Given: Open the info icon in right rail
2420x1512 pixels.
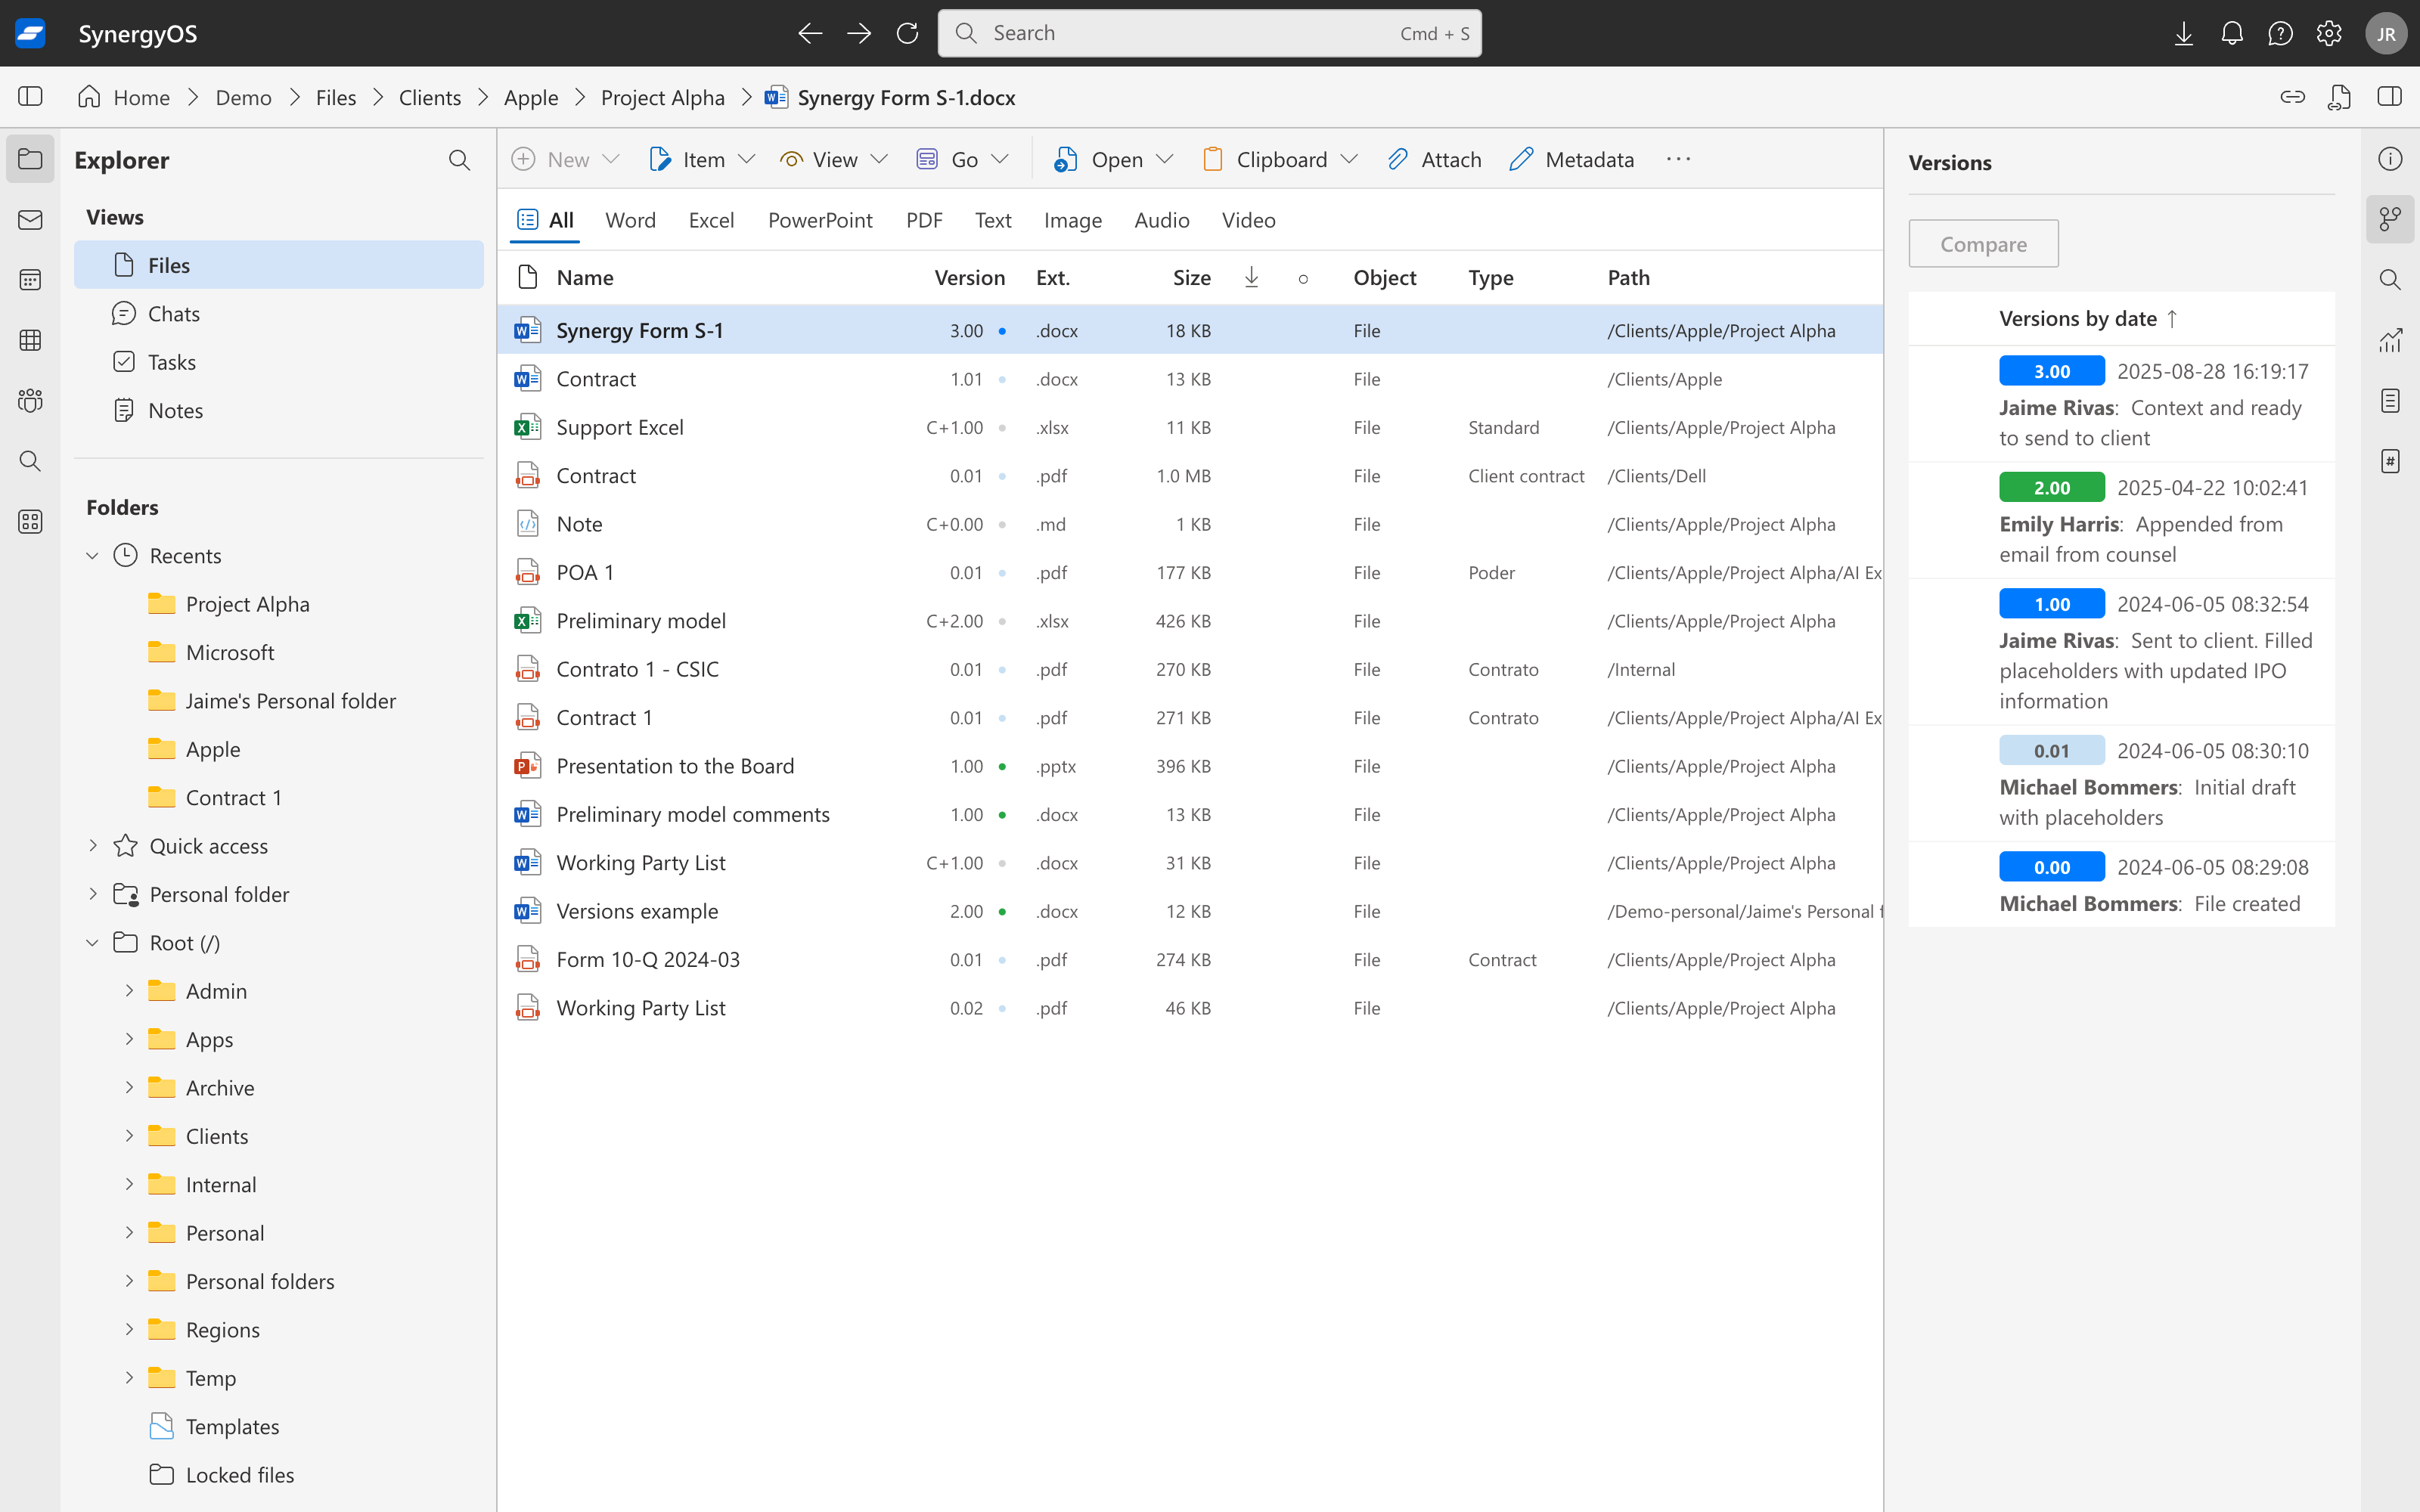Looking at the screenshot, I should coord(2390,159).
